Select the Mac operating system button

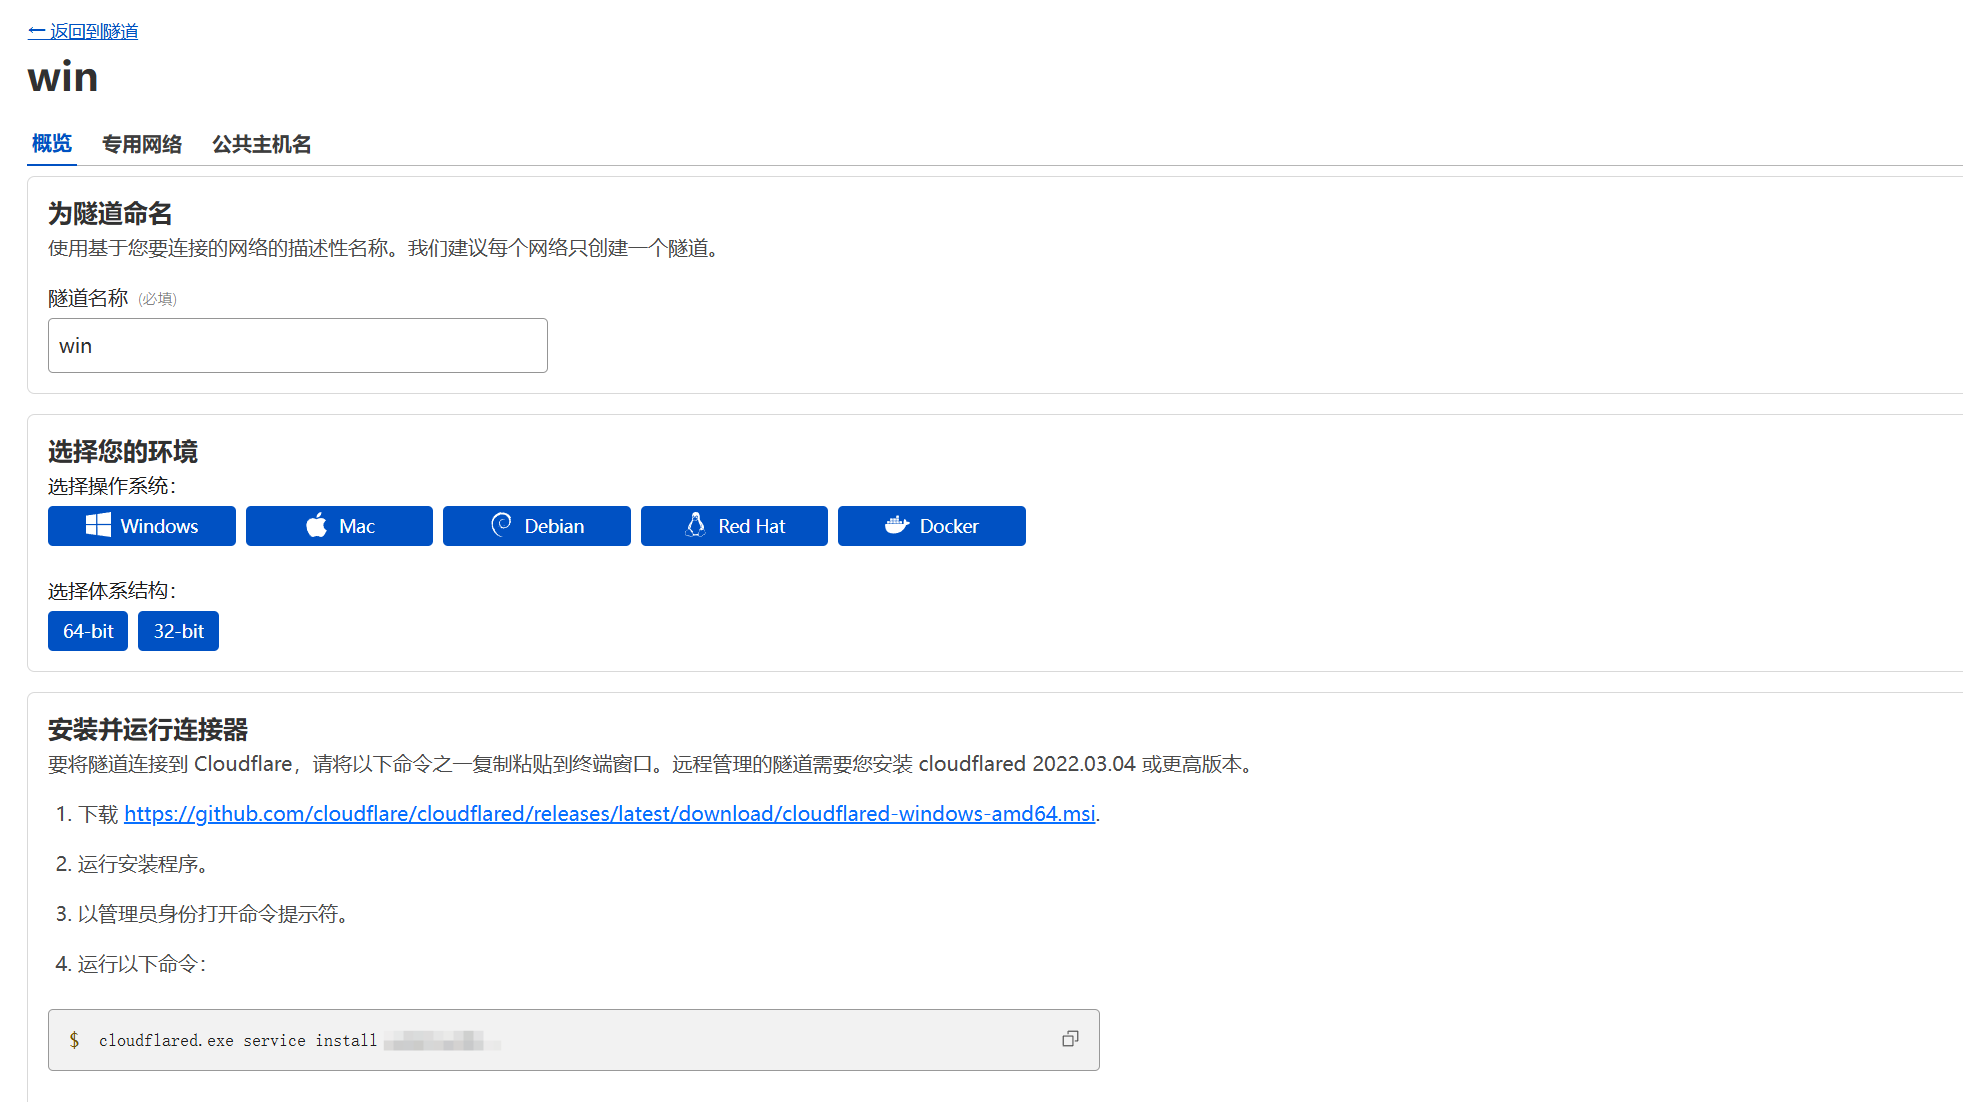coord(339,526)
